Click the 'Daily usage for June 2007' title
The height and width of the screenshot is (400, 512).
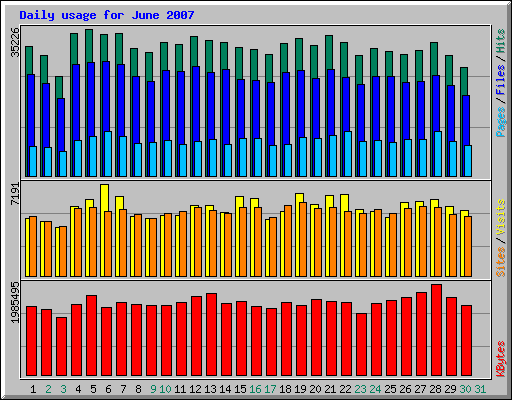107,15
